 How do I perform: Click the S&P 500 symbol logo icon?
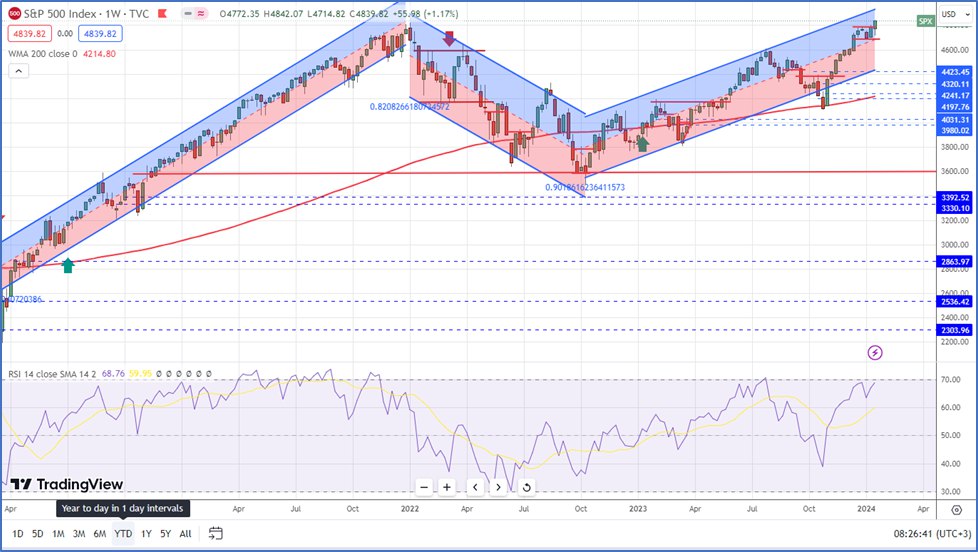coord(14,14)
